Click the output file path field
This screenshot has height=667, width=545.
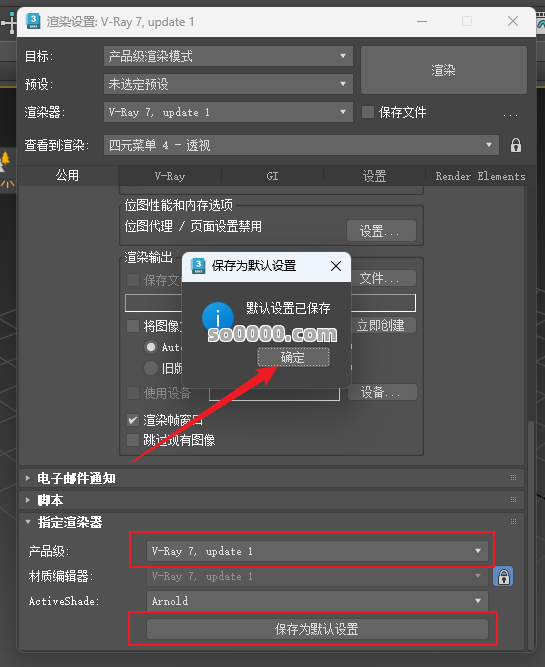pyautogui.click(x=270, y=303)
